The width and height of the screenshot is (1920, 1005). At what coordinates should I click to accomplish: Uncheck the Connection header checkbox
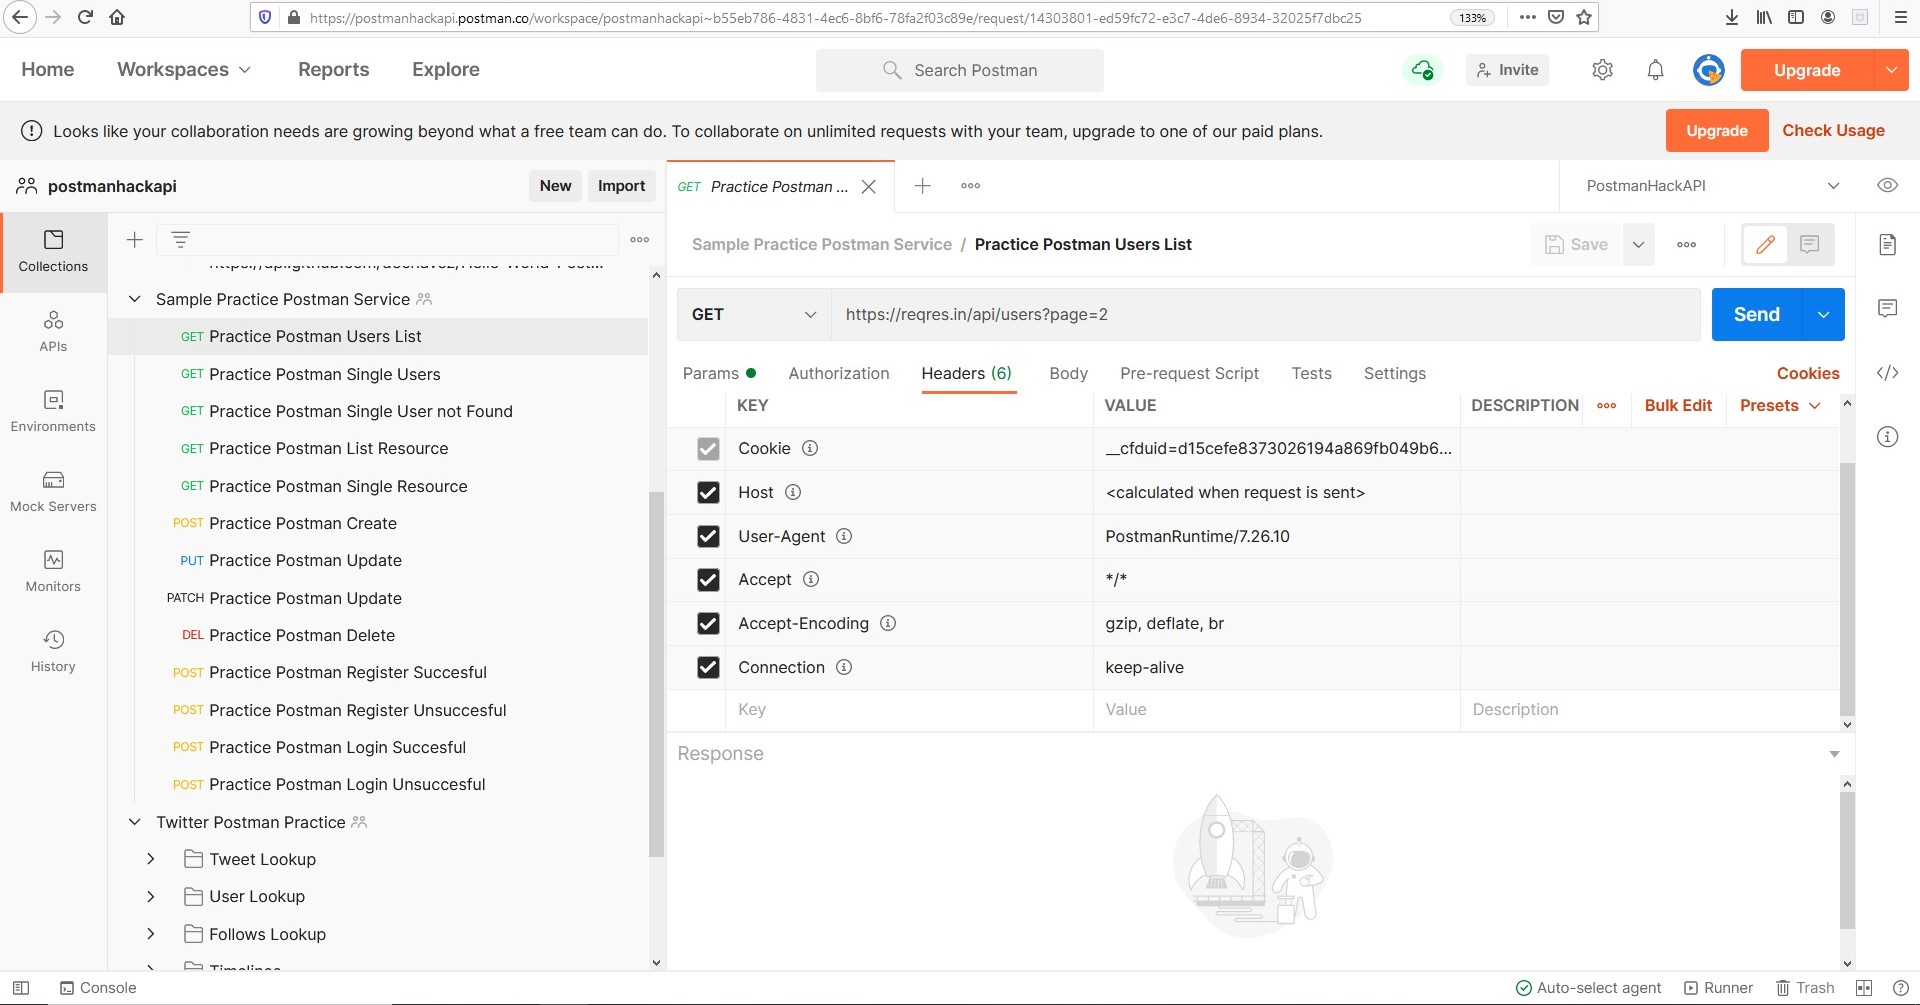708,667
